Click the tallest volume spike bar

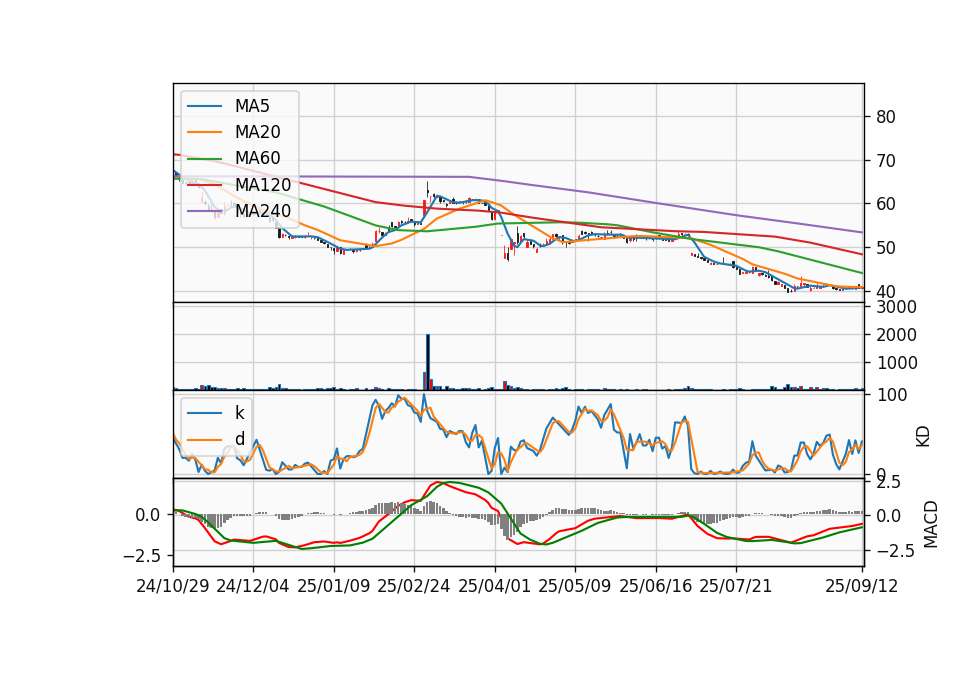[428, 362]
